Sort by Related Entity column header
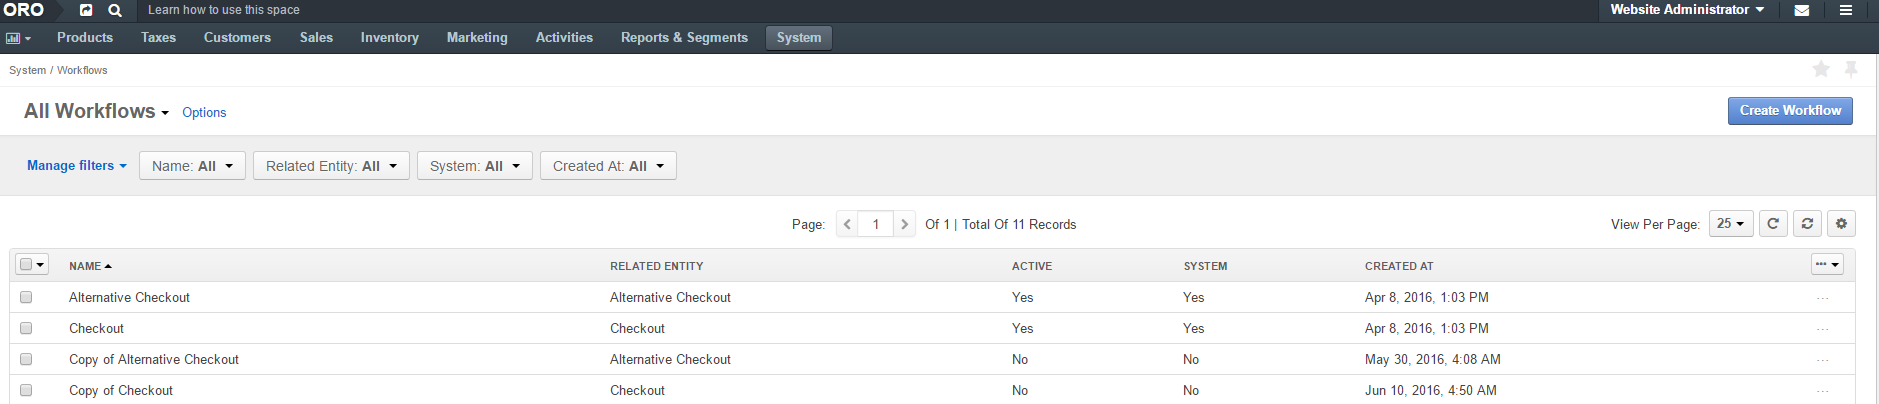 point(657,266)
